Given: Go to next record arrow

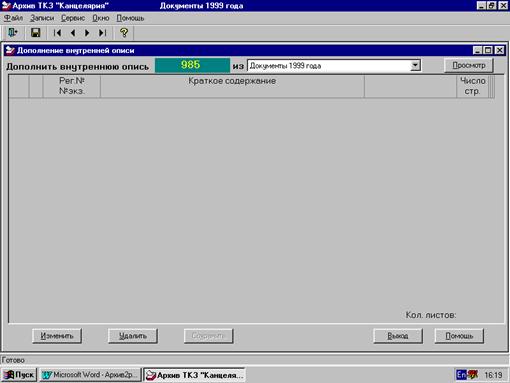Looking at the screenshot, I should tap(87, 33).
